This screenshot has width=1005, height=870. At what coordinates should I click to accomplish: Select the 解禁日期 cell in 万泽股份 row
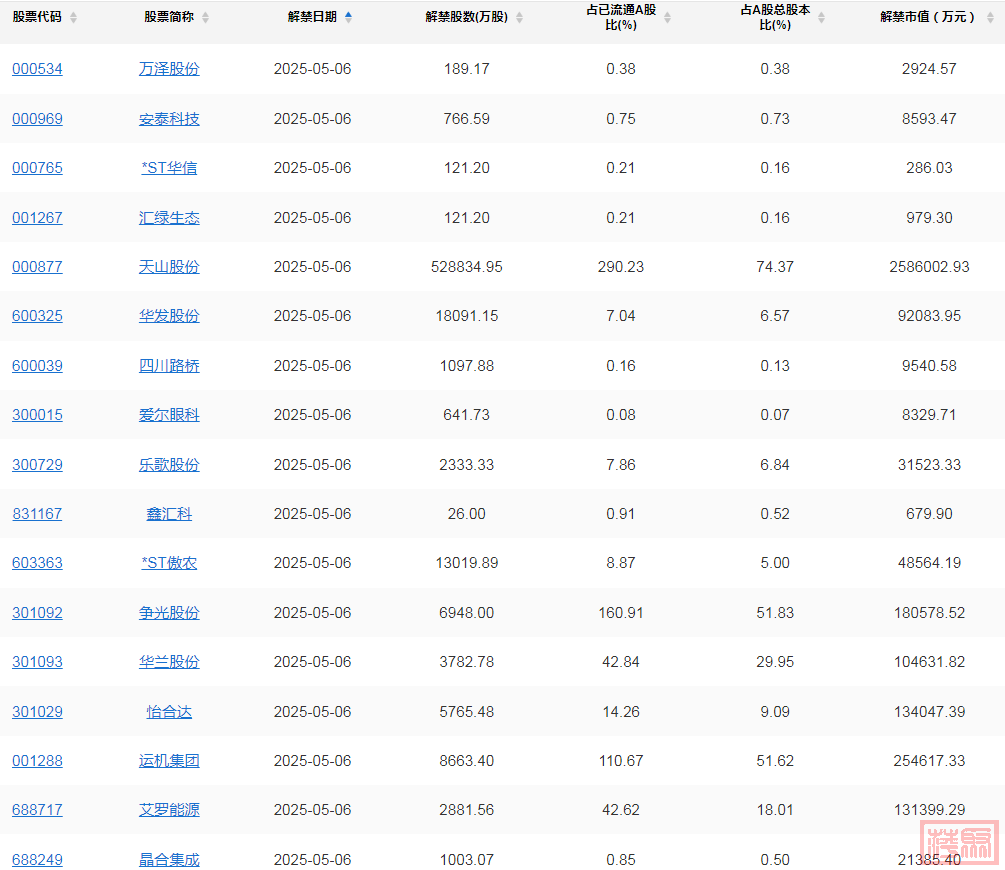(312, 69)
